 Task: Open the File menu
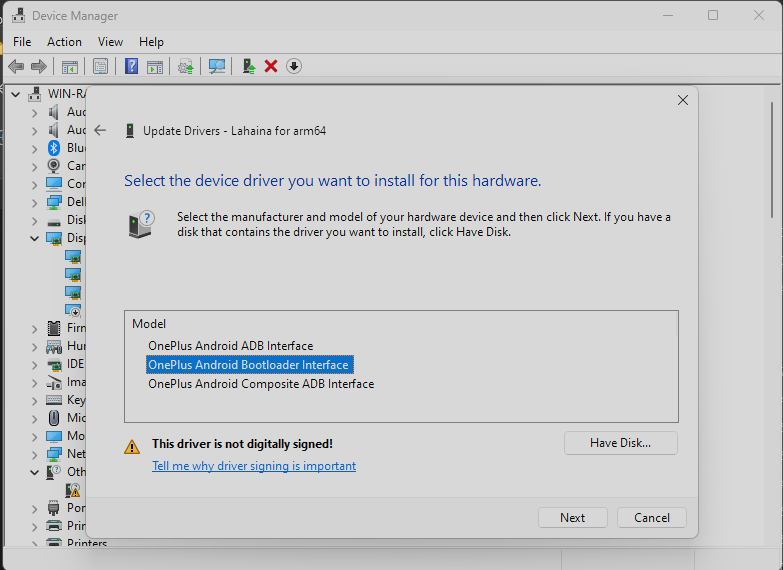[x=22, y=42]
